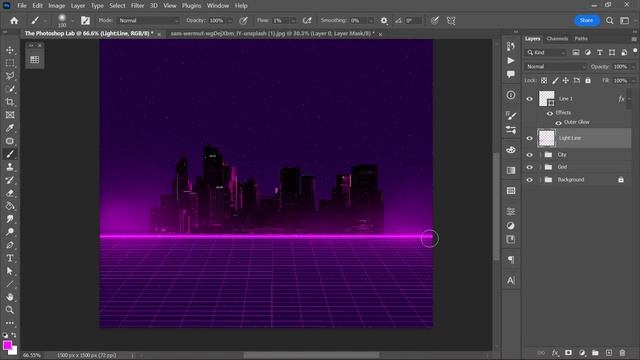Select the Move tool

click(x=10, y=50)
